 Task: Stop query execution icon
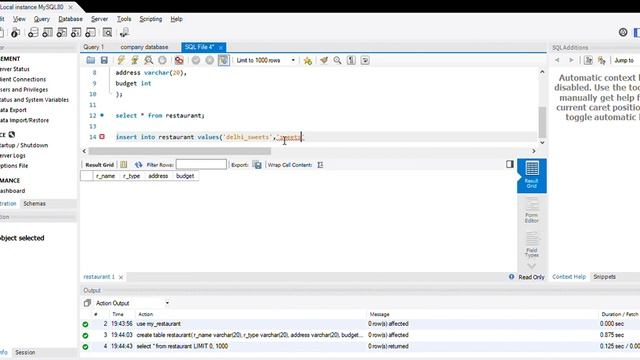162,60
